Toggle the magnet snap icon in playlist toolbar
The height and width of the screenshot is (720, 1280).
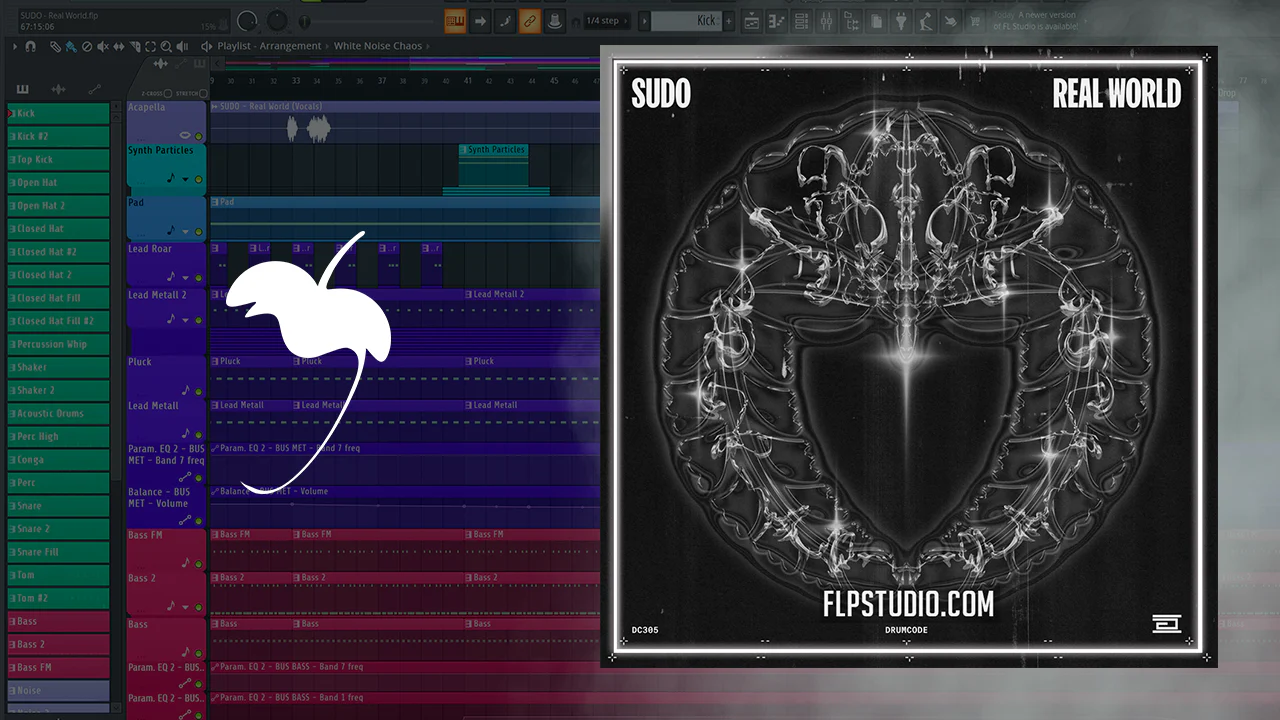(x=30, y=46)
